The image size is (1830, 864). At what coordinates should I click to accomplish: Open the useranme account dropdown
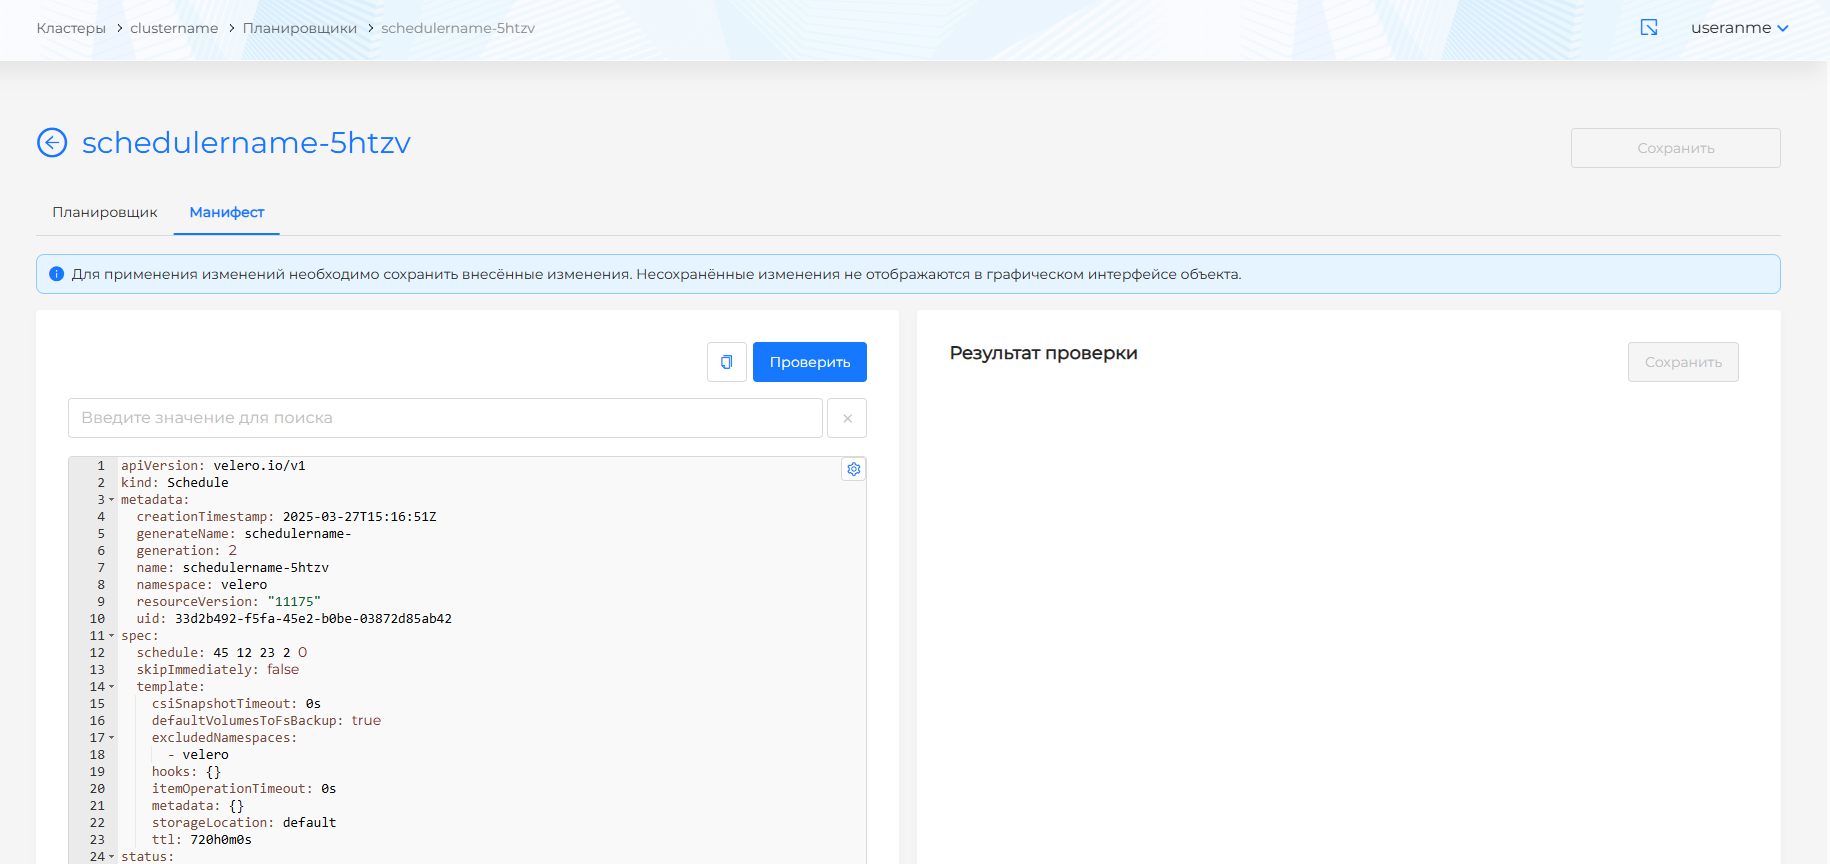pyautogui.click(x=1739, y=28)
